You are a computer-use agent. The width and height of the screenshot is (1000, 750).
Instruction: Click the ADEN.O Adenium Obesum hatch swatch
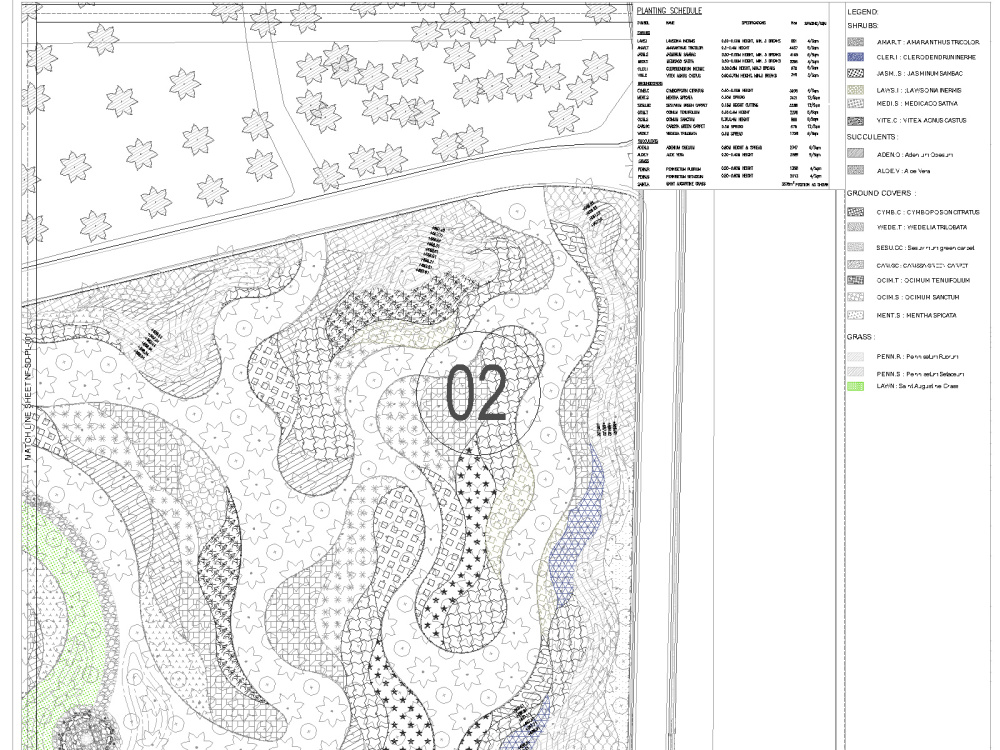pyautogui.click(x=855, y=154)
